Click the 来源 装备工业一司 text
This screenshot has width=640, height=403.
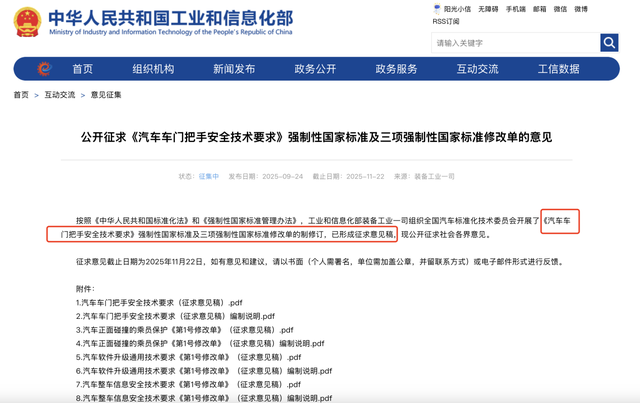point(424,176)
